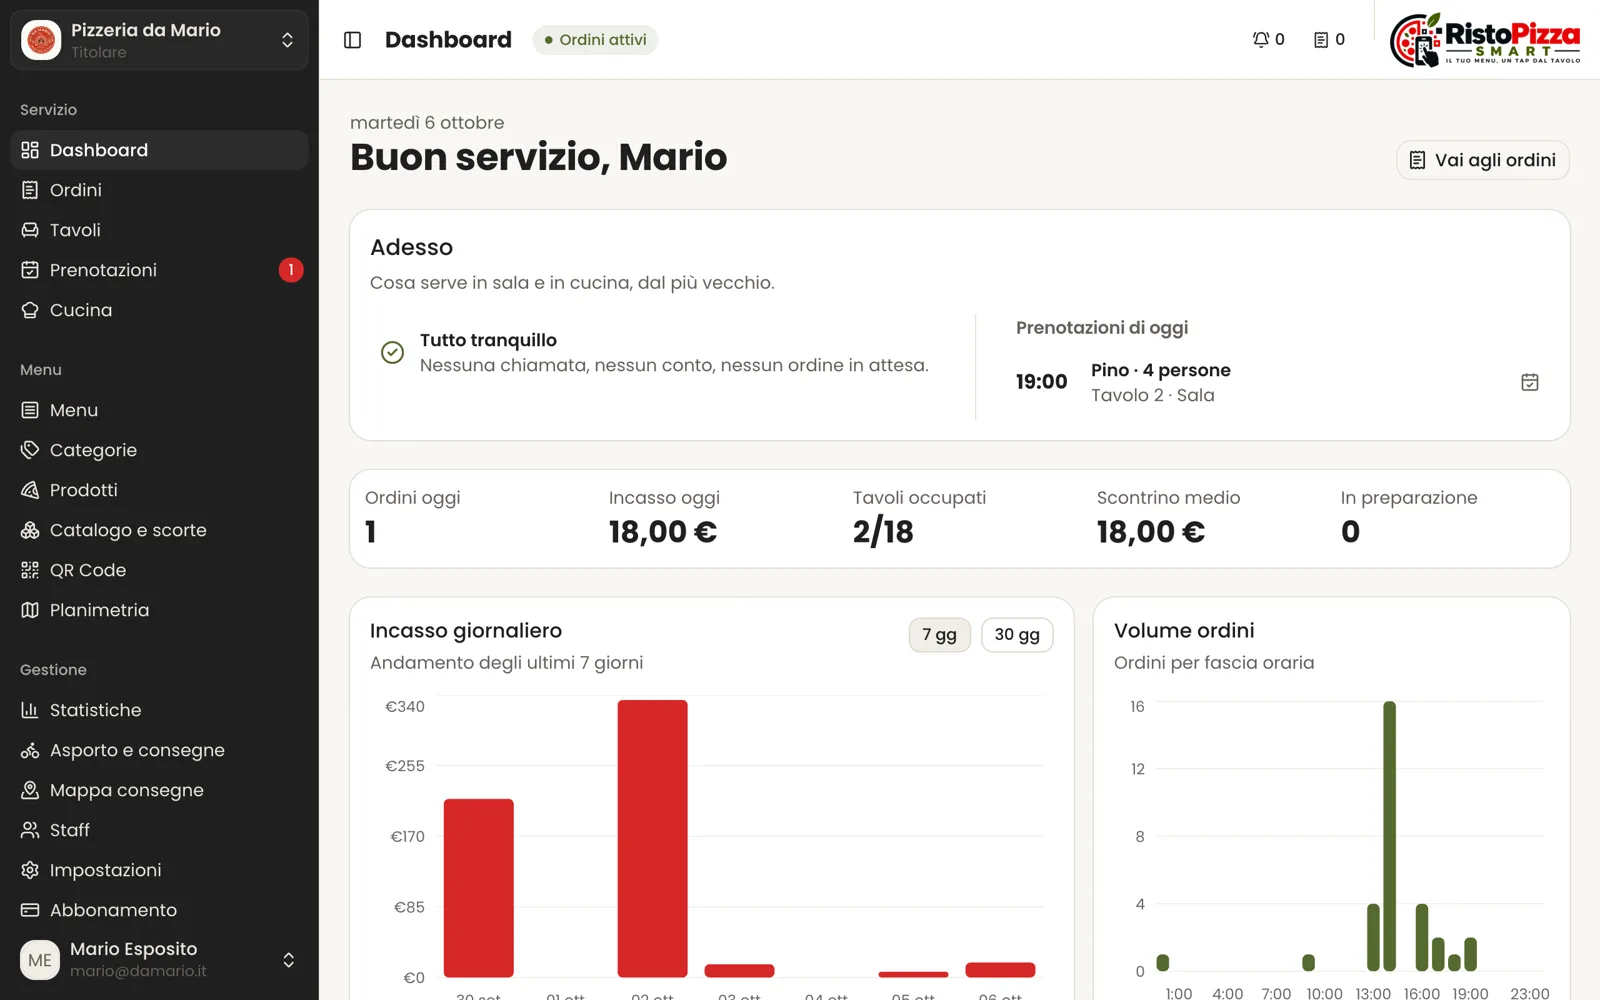
Task: Open the Tavoli section
Action: pos(159,230)
